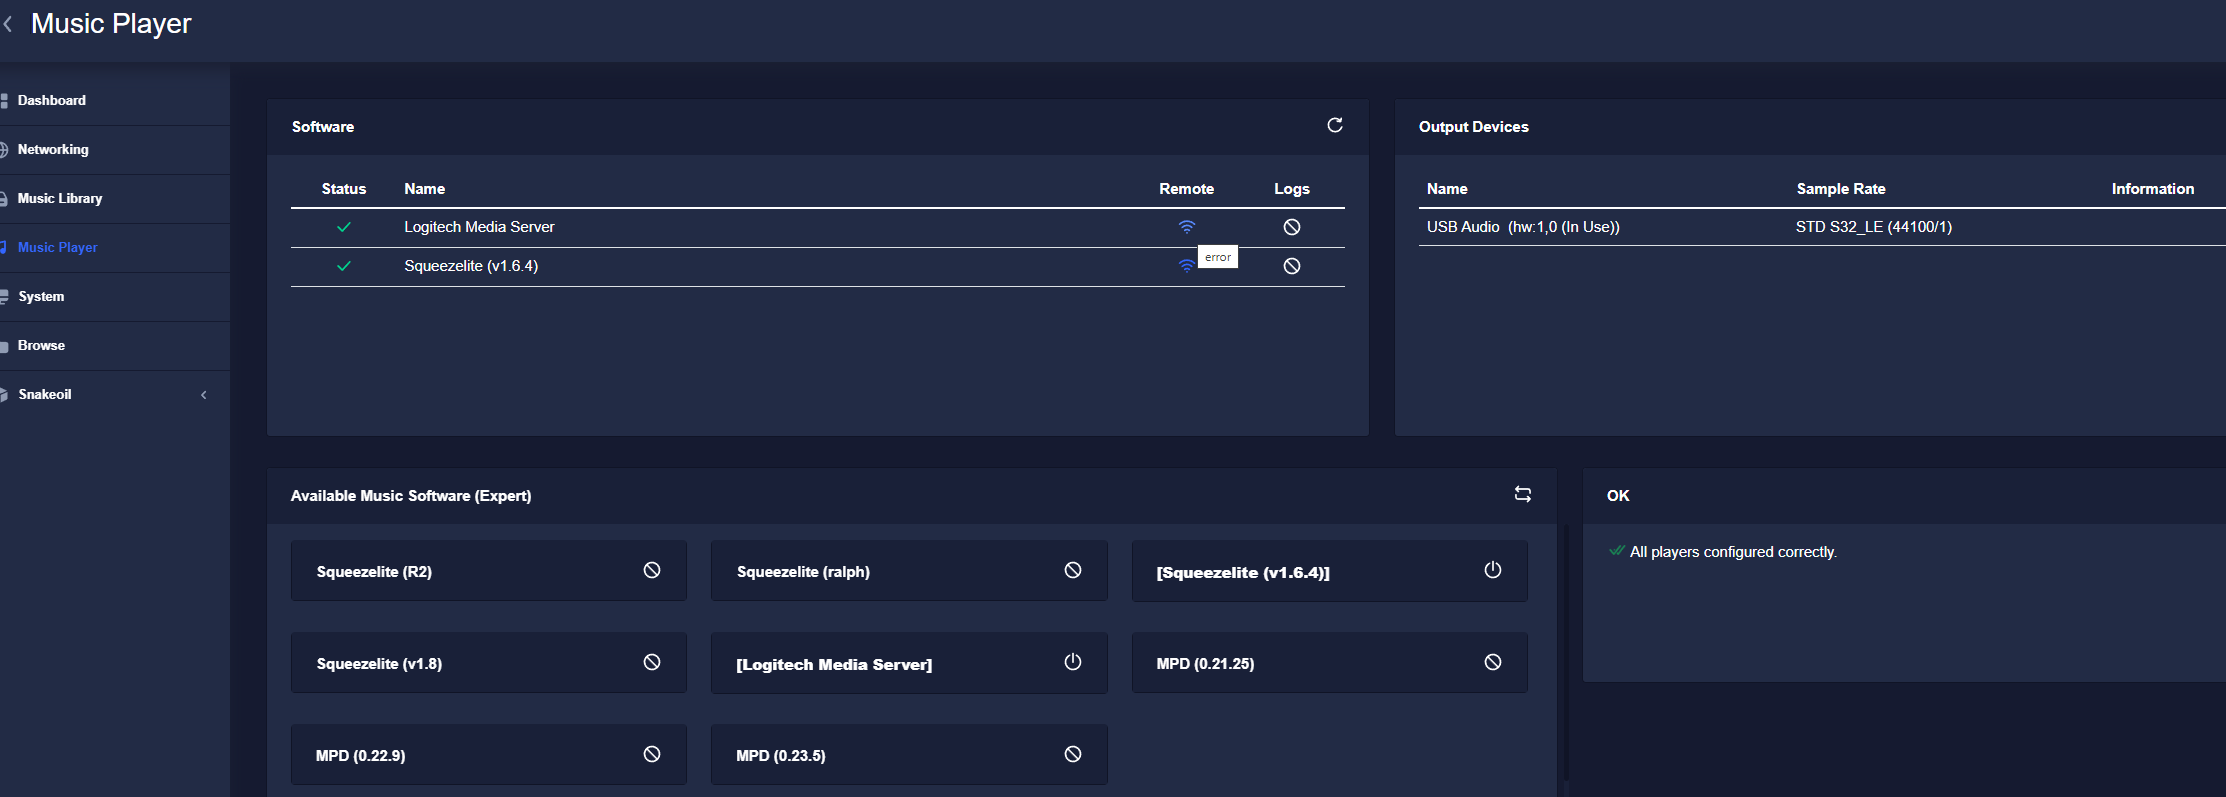Toggle the power icon on [Logitech Media Server]
This screenshot has width=2226, height=797.
click(1072, 662)
